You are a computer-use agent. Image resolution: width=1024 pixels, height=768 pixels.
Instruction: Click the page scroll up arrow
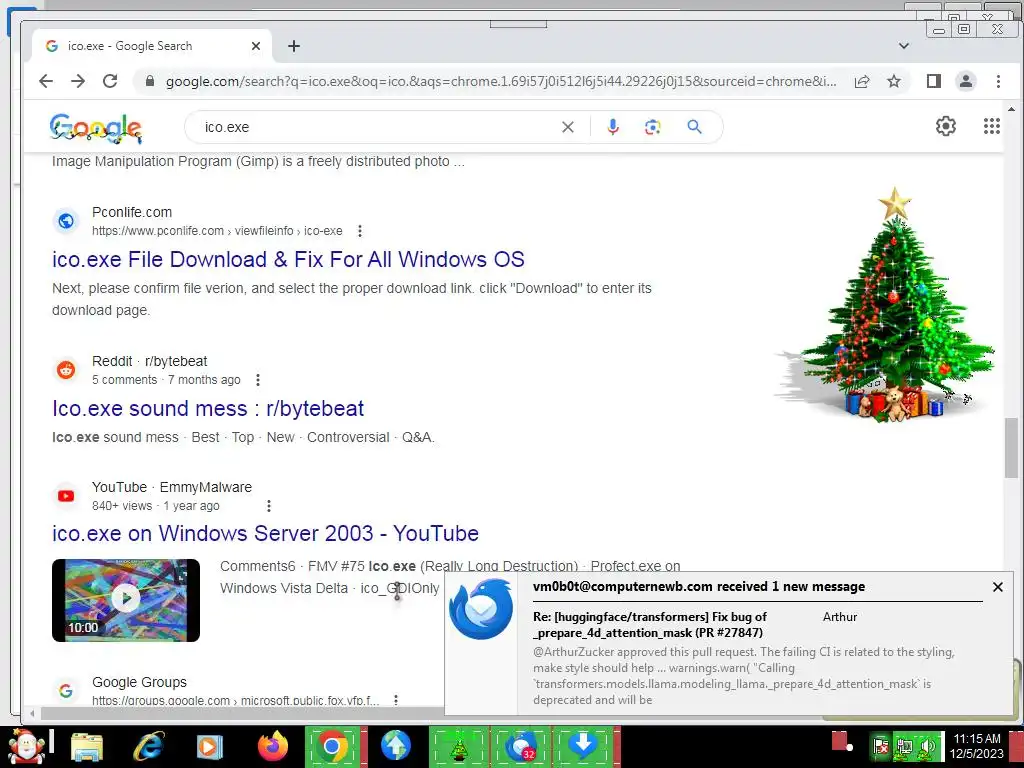(1011, 110)
